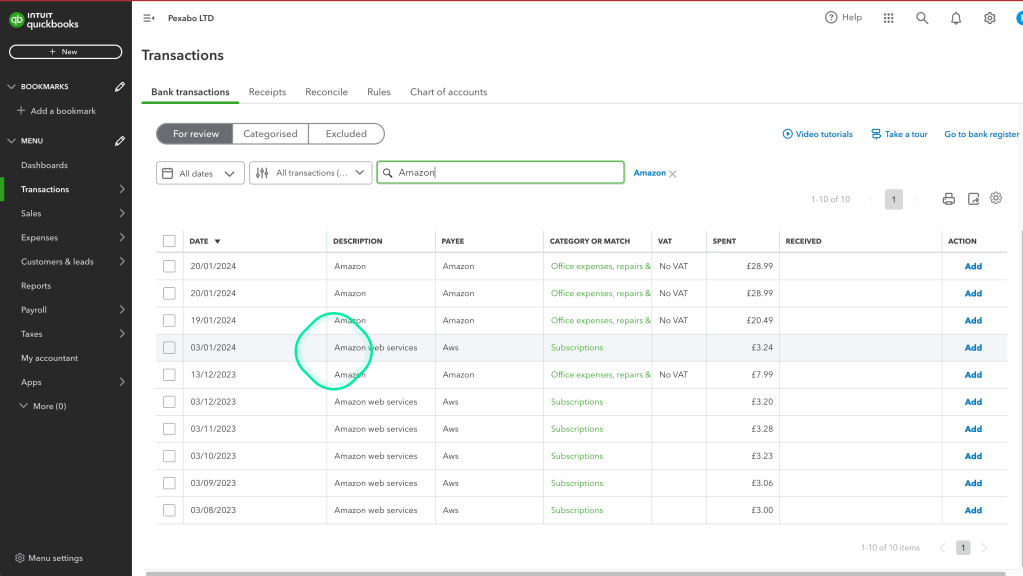Tick the select-all checkbox in header
This screenshot has width=1023, height=576.
(169, 241)
